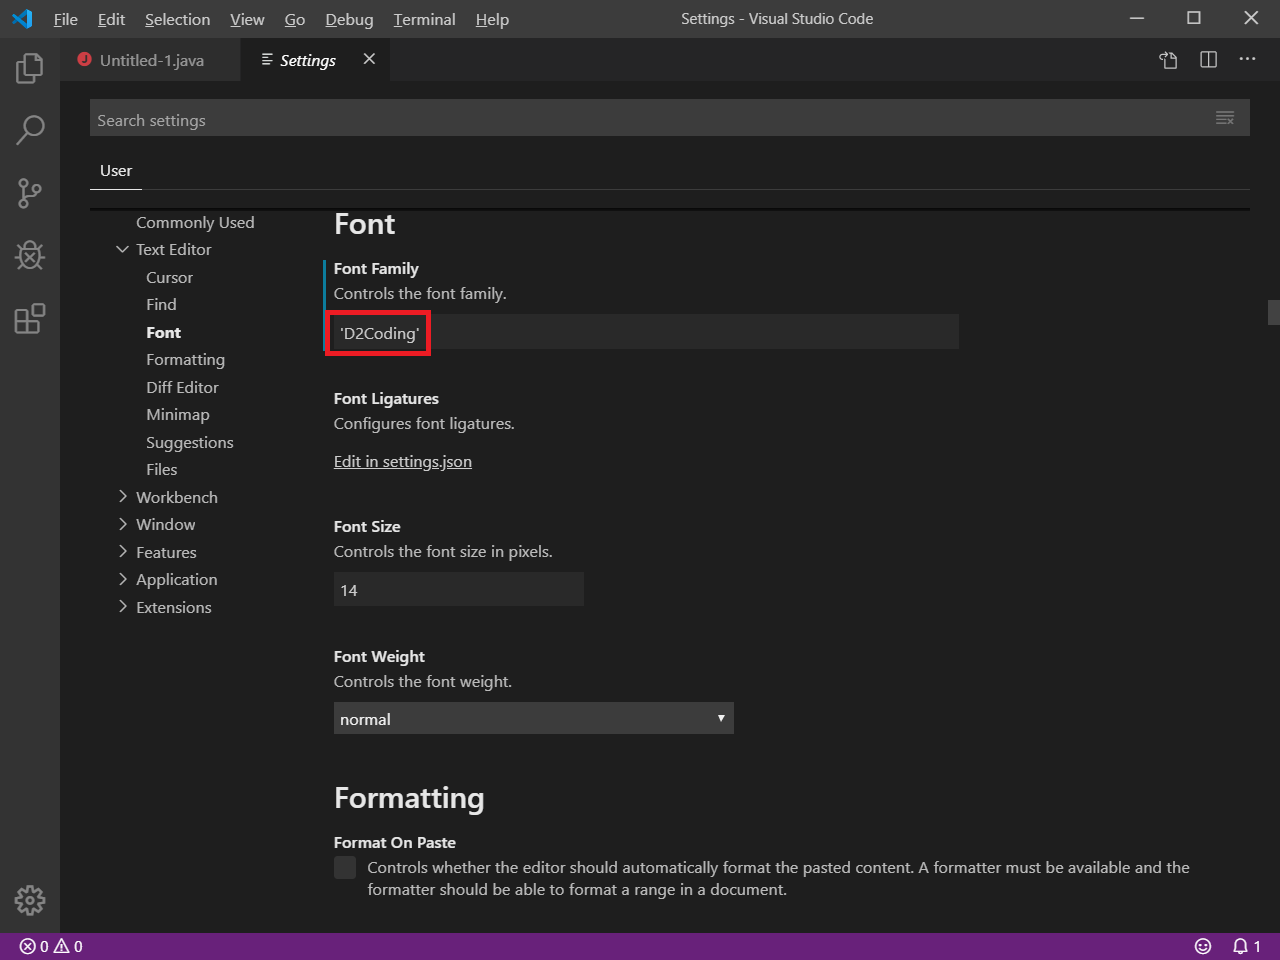Close the Settings tab

click(x=369, y=59)
